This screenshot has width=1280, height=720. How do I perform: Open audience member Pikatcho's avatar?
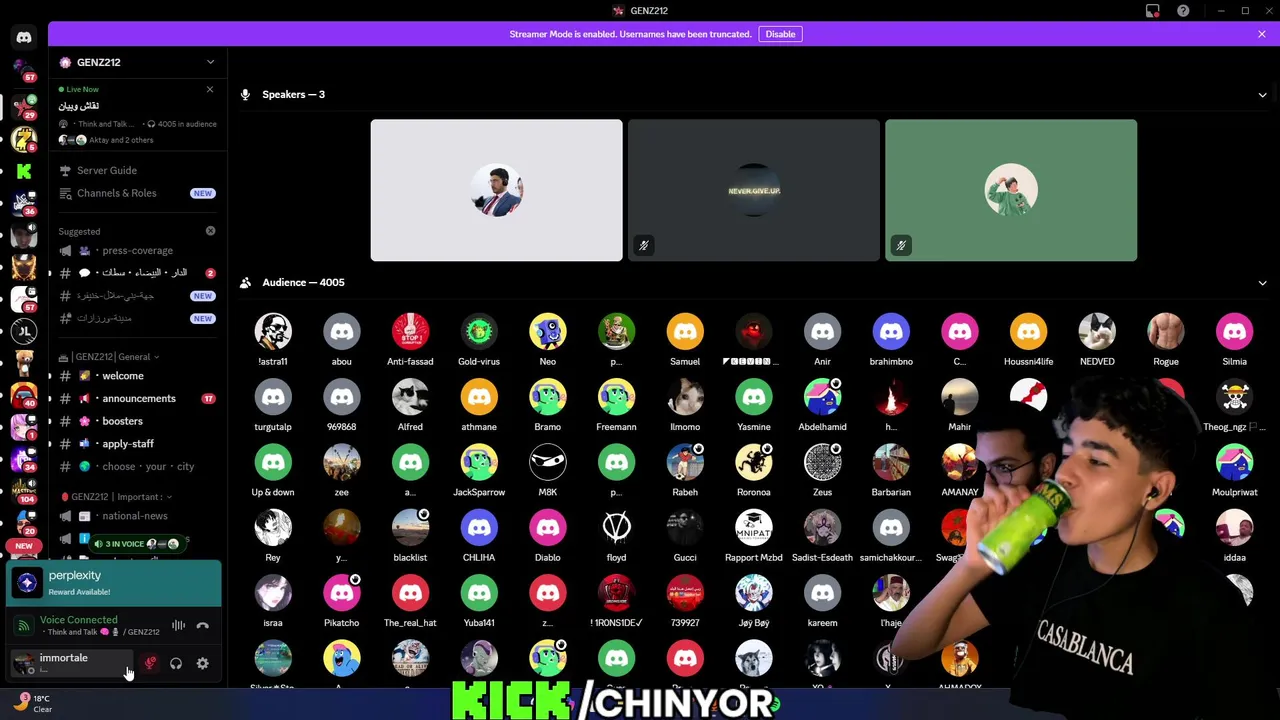tap(341, 593)
